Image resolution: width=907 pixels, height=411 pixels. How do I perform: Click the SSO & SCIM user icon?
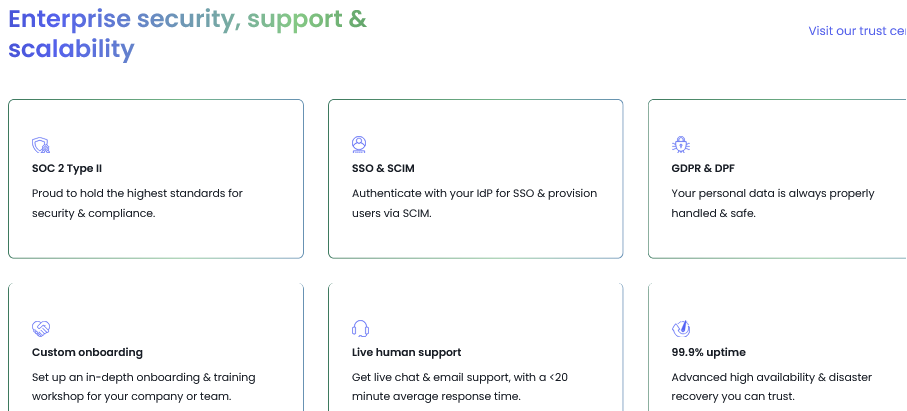[x=359, y=144]
